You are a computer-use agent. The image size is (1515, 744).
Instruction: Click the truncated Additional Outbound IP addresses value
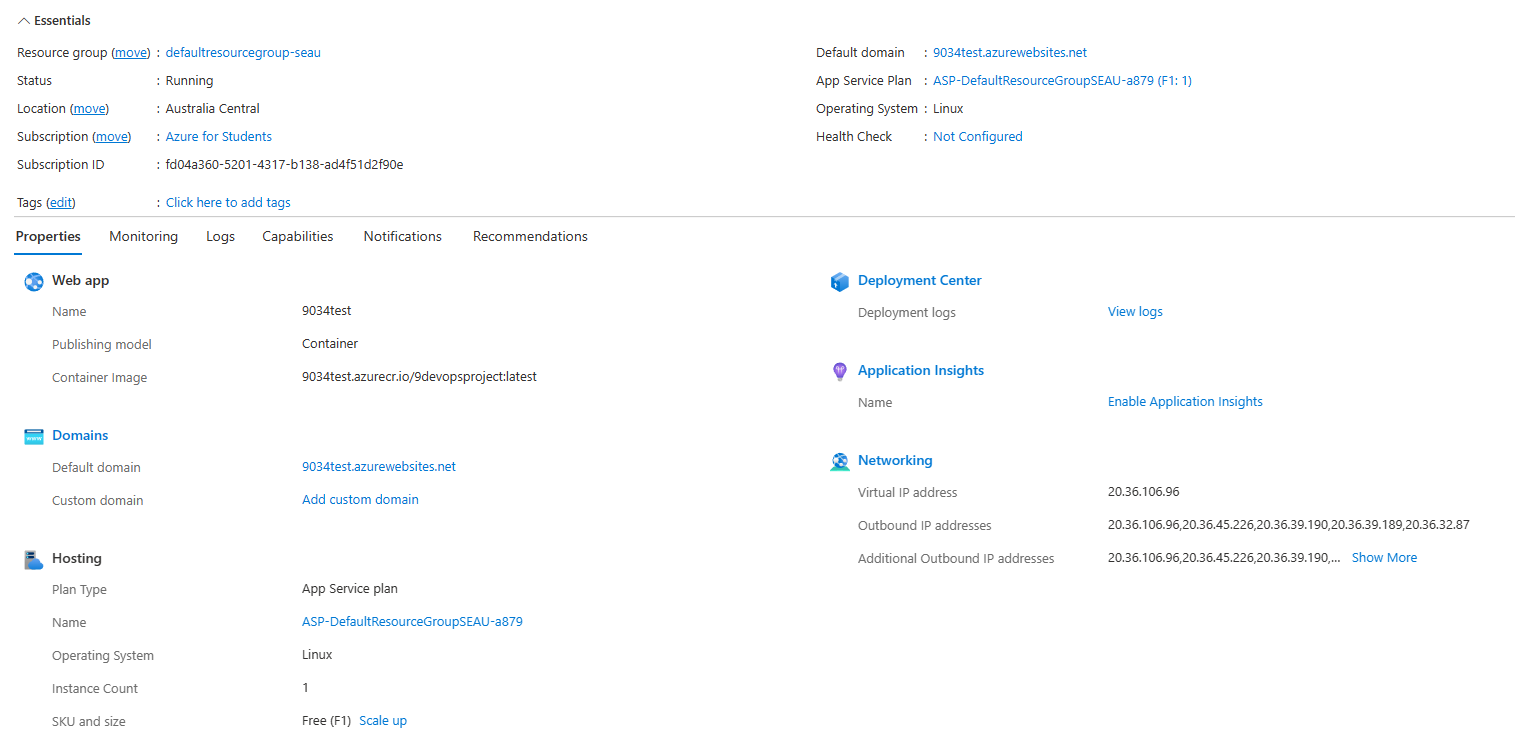(x=1224, y=558)
